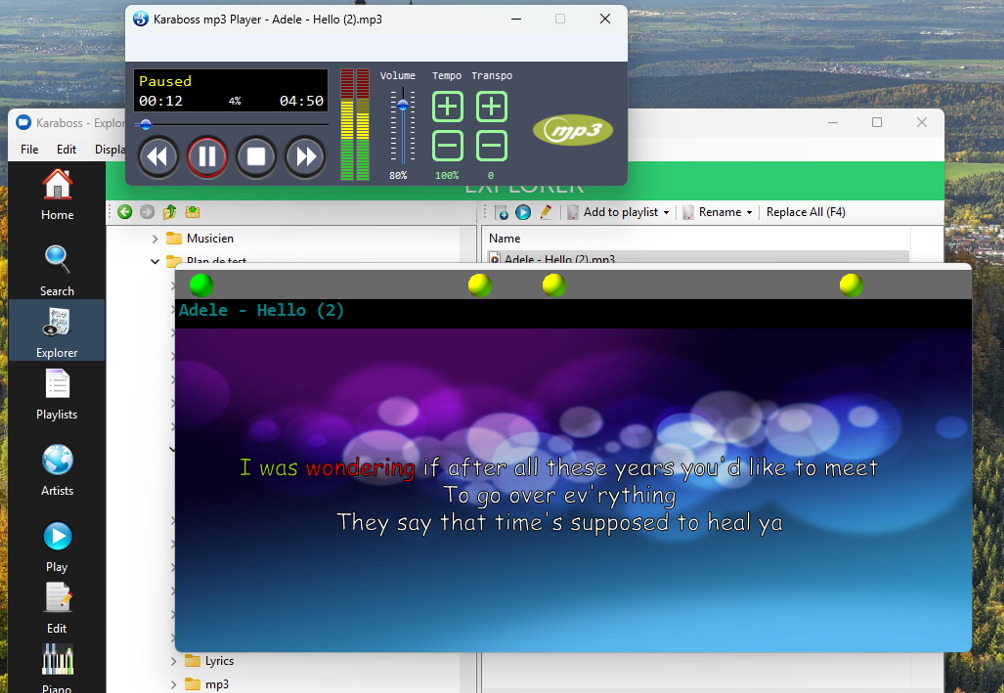Open the Edit menu in menu bar
Viewport: 1004px width, 693px height.
click(66, 149)
